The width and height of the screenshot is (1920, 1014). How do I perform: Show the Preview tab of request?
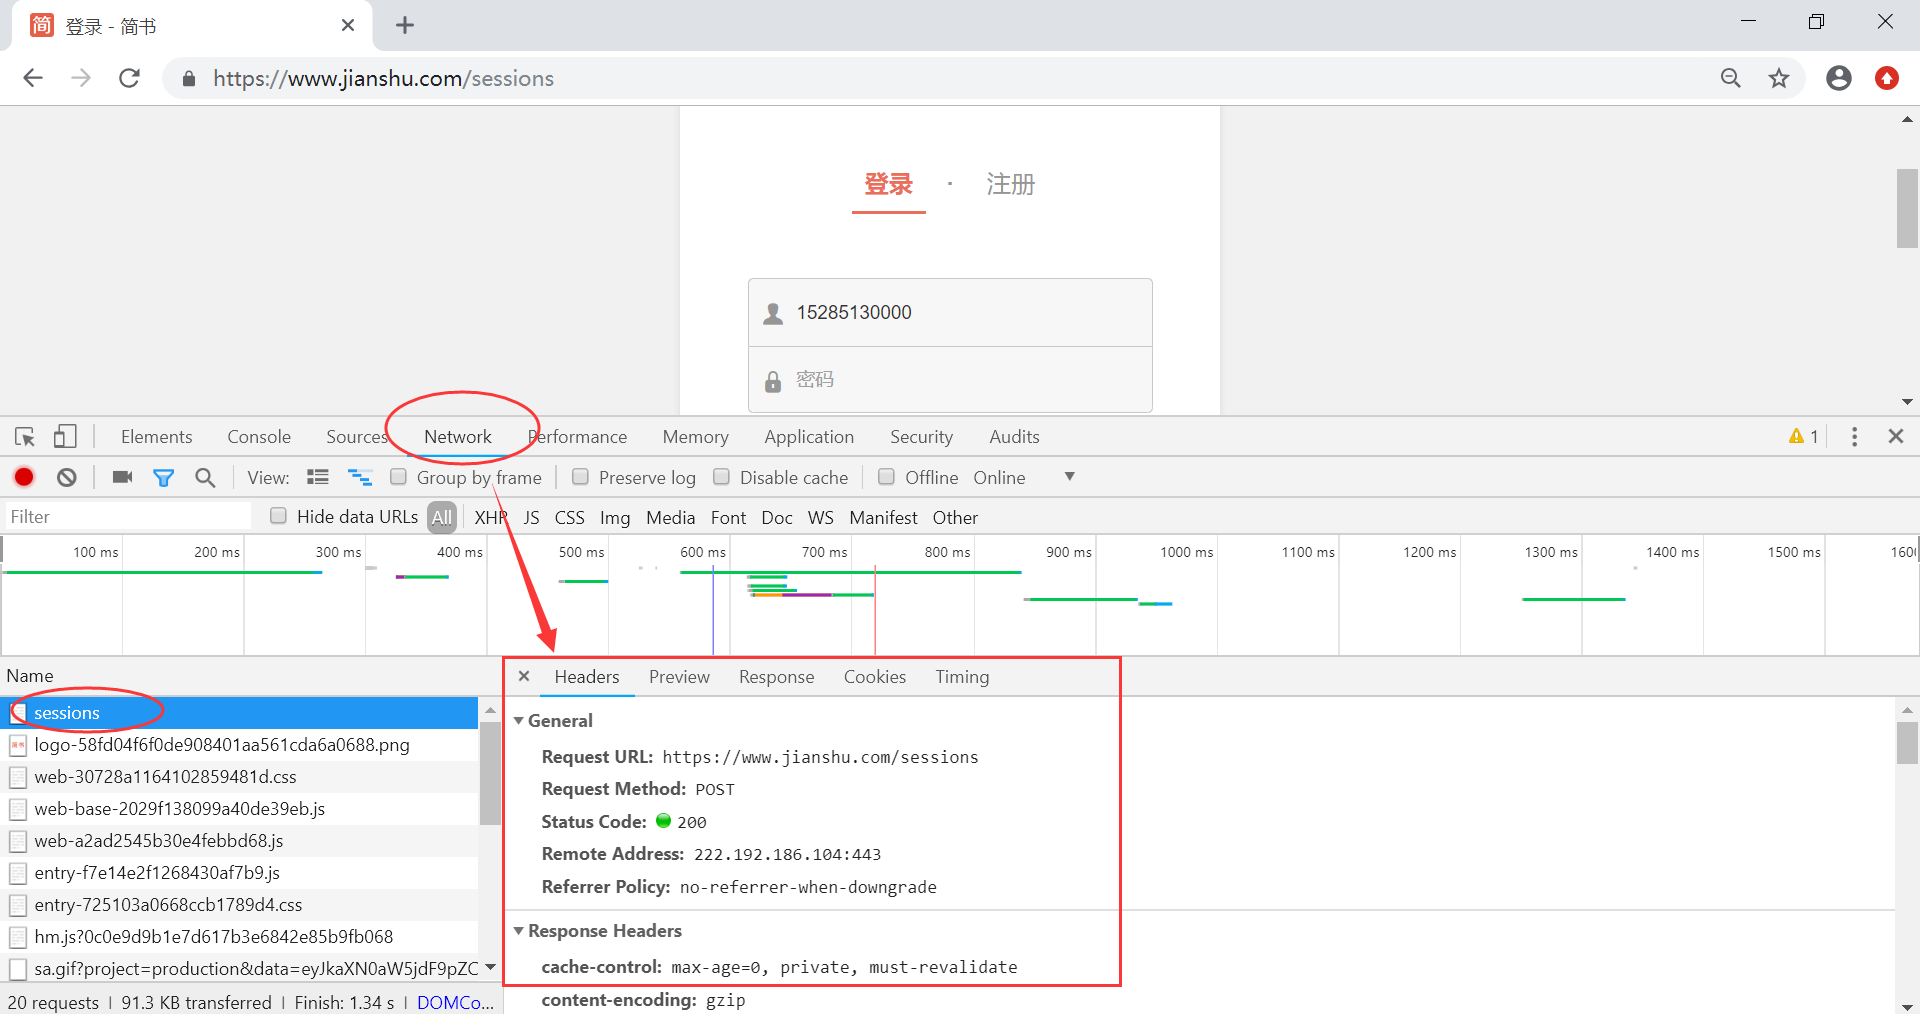(x=679, y=677)
